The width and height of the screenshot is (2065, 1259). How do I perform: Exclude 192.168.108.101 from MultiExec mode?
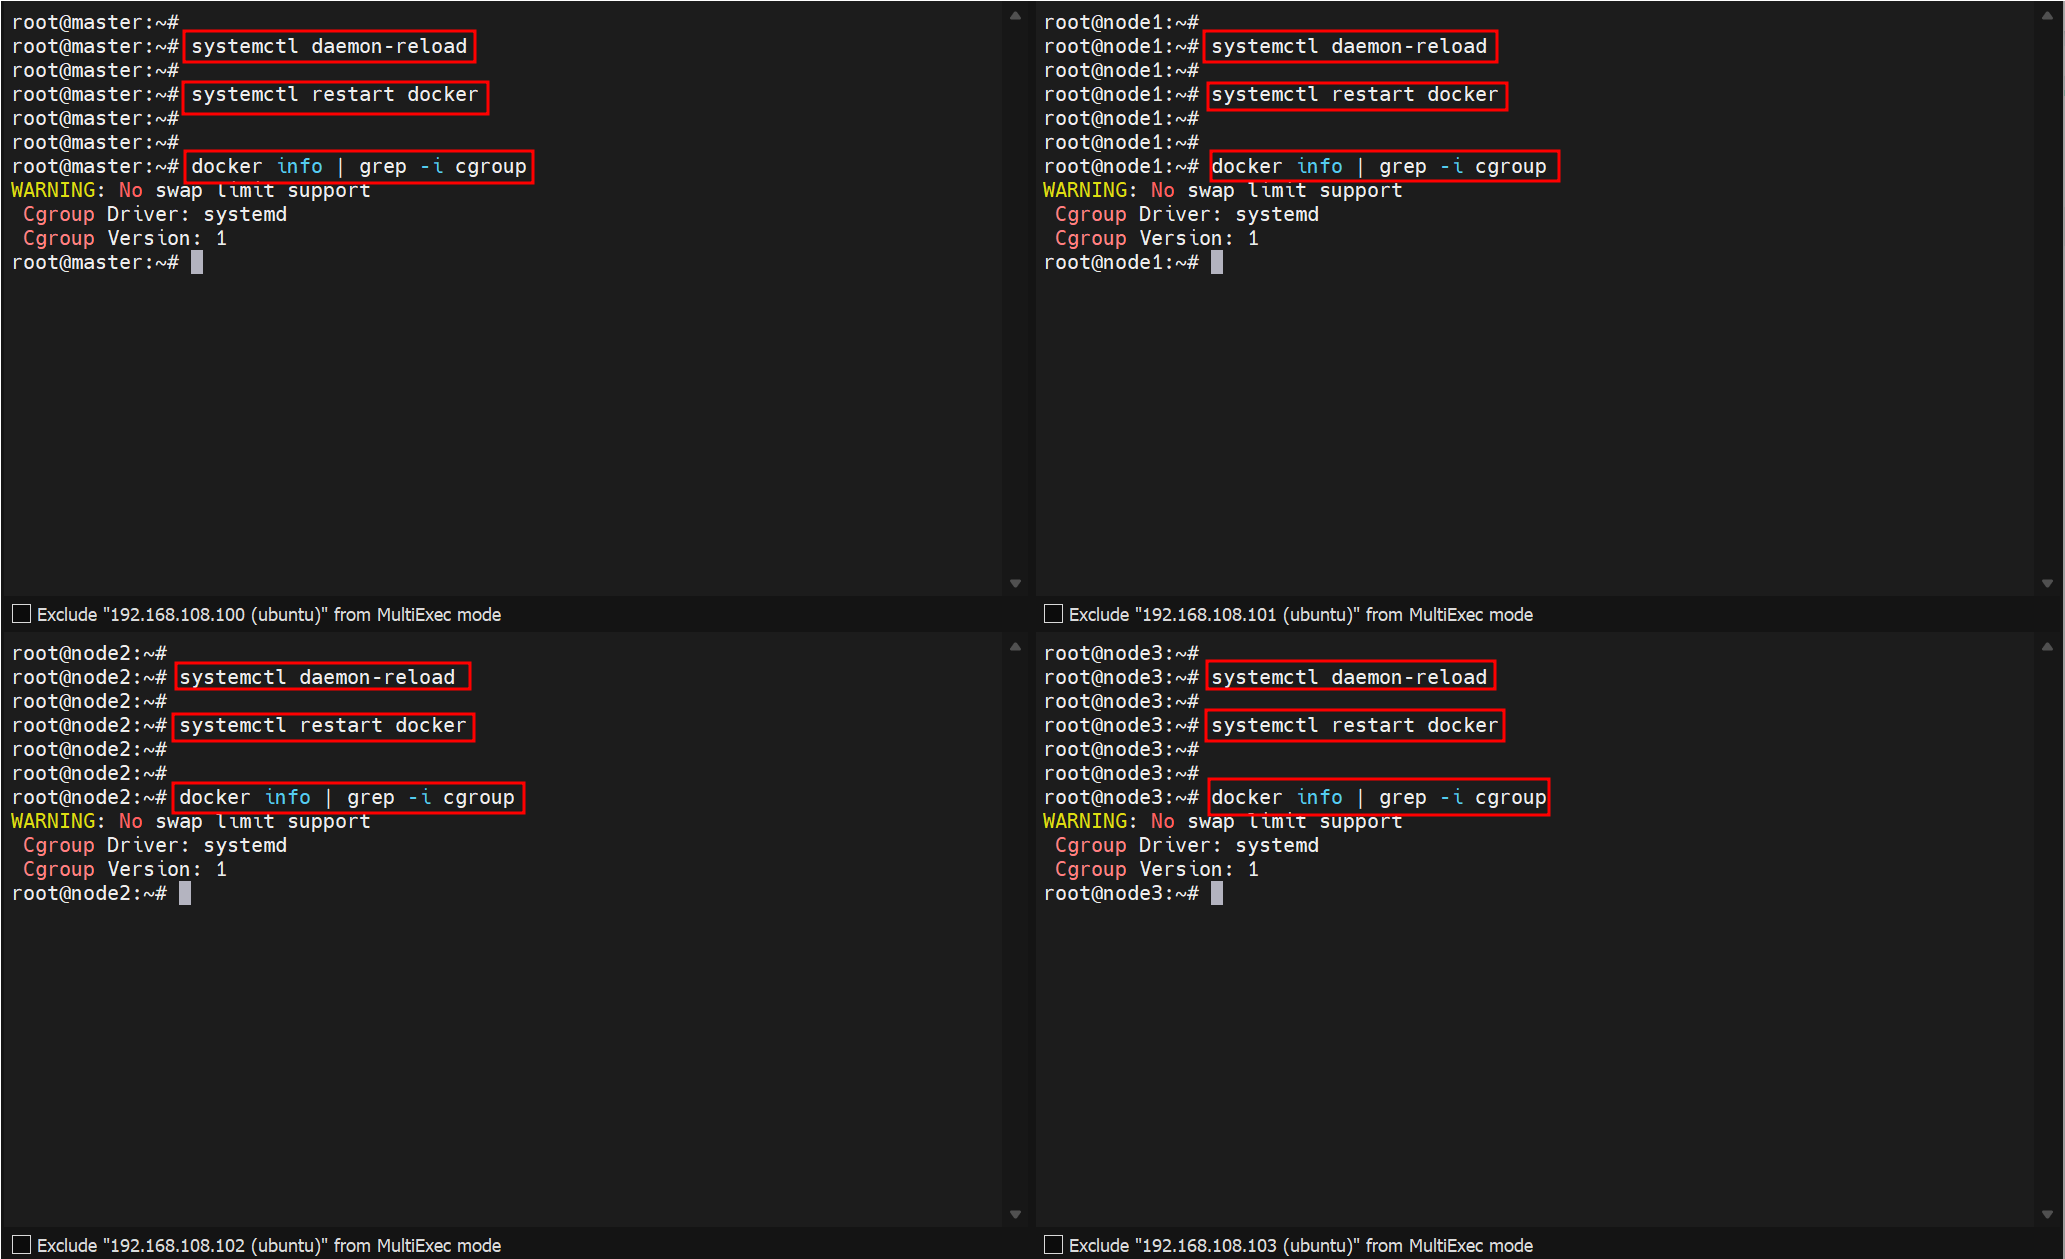pos(1053,614)
